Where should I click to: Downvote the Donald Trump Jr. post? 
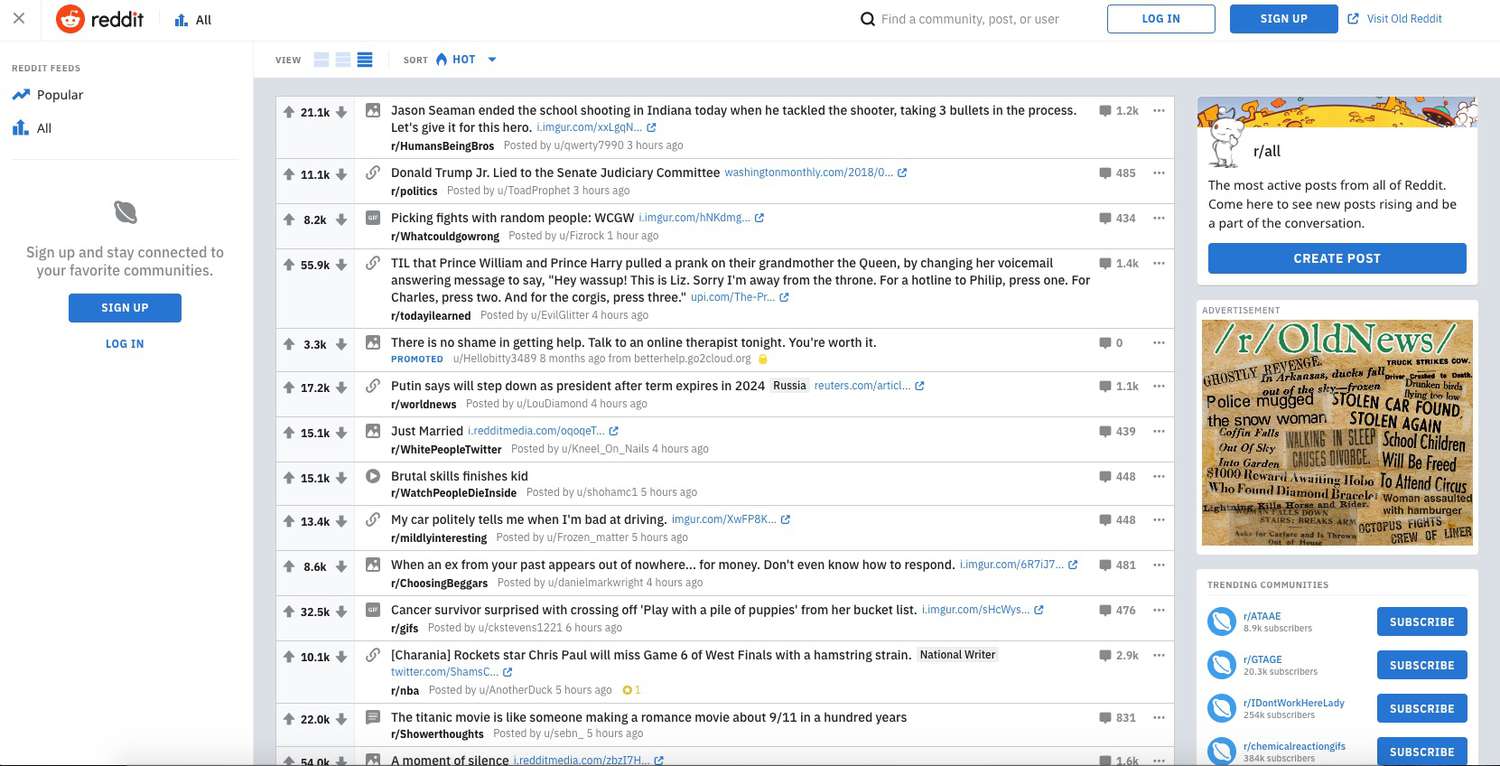pyautogui.click(x=341, y=175)
